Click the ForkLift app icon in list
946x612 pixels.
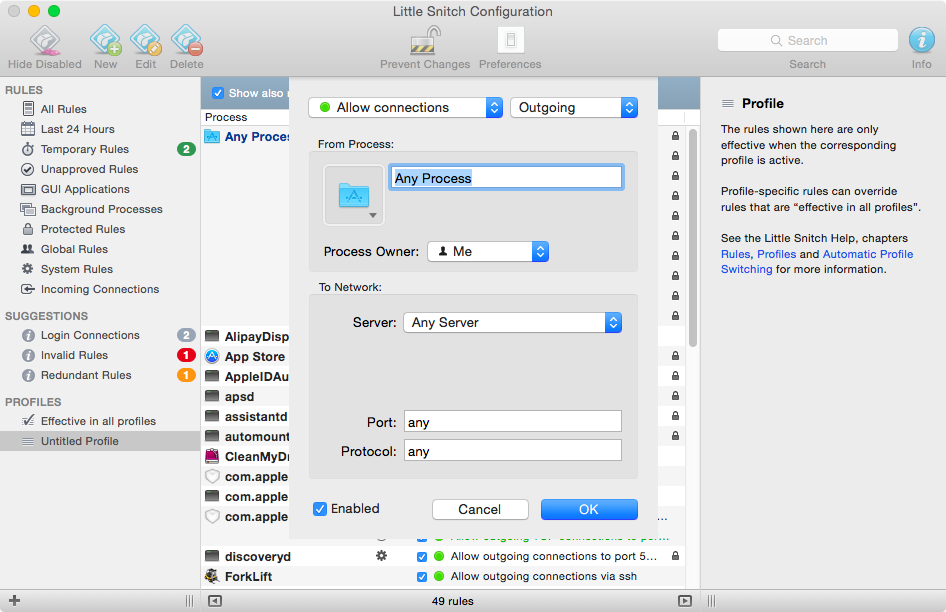[212, 576]
